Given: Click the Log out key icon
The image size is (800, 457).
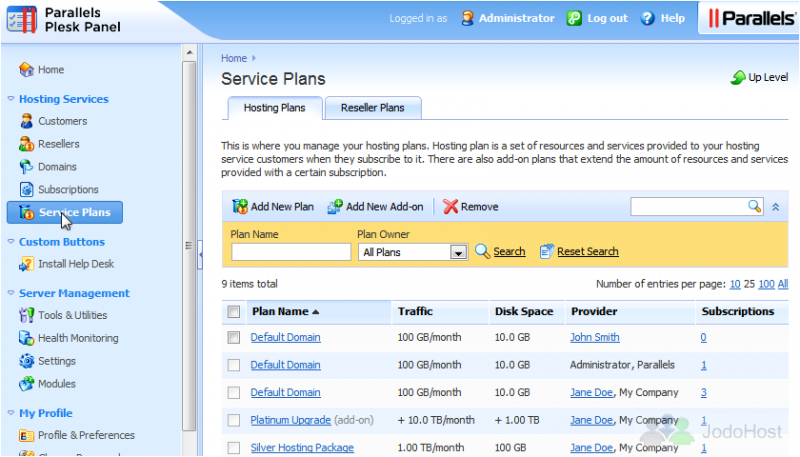Looking at the screenshot, I should click(x=574, y=18).
